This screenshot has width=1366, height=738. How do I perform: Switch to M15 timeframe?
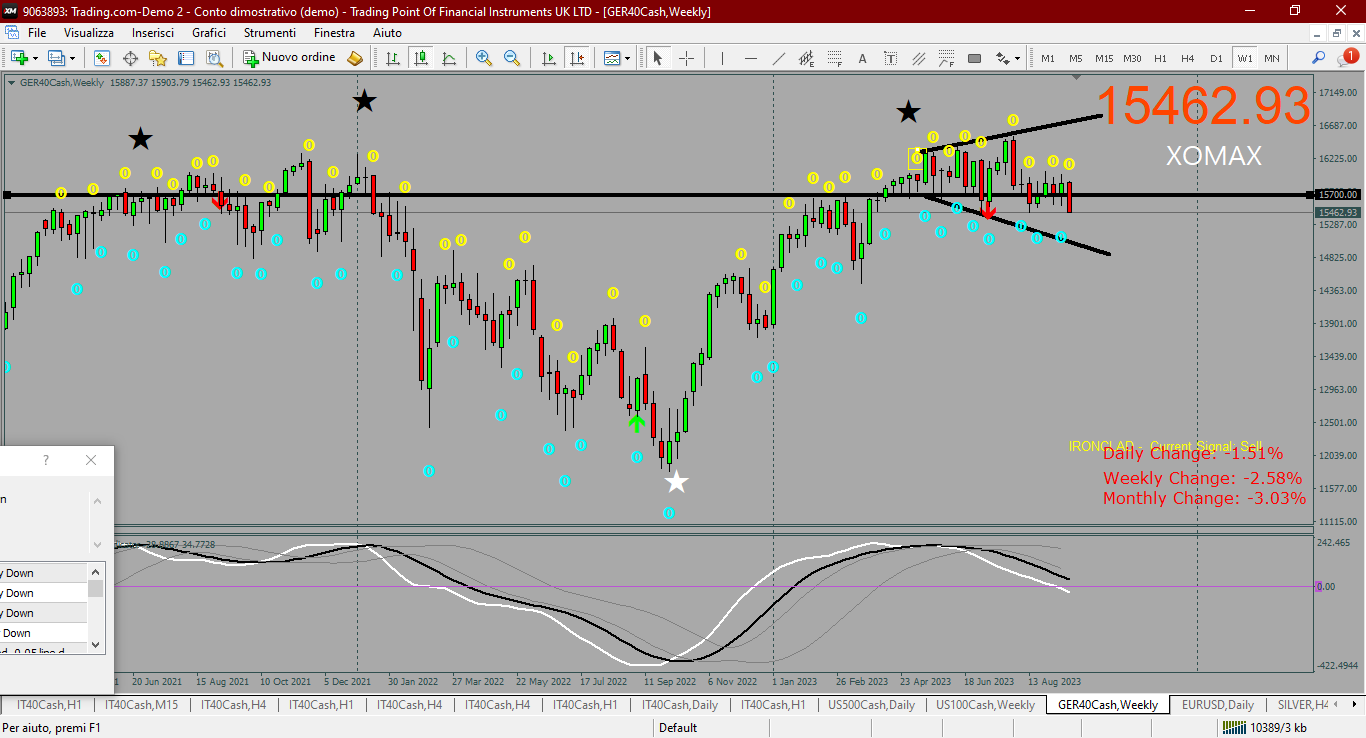[x=1104, y=58]
